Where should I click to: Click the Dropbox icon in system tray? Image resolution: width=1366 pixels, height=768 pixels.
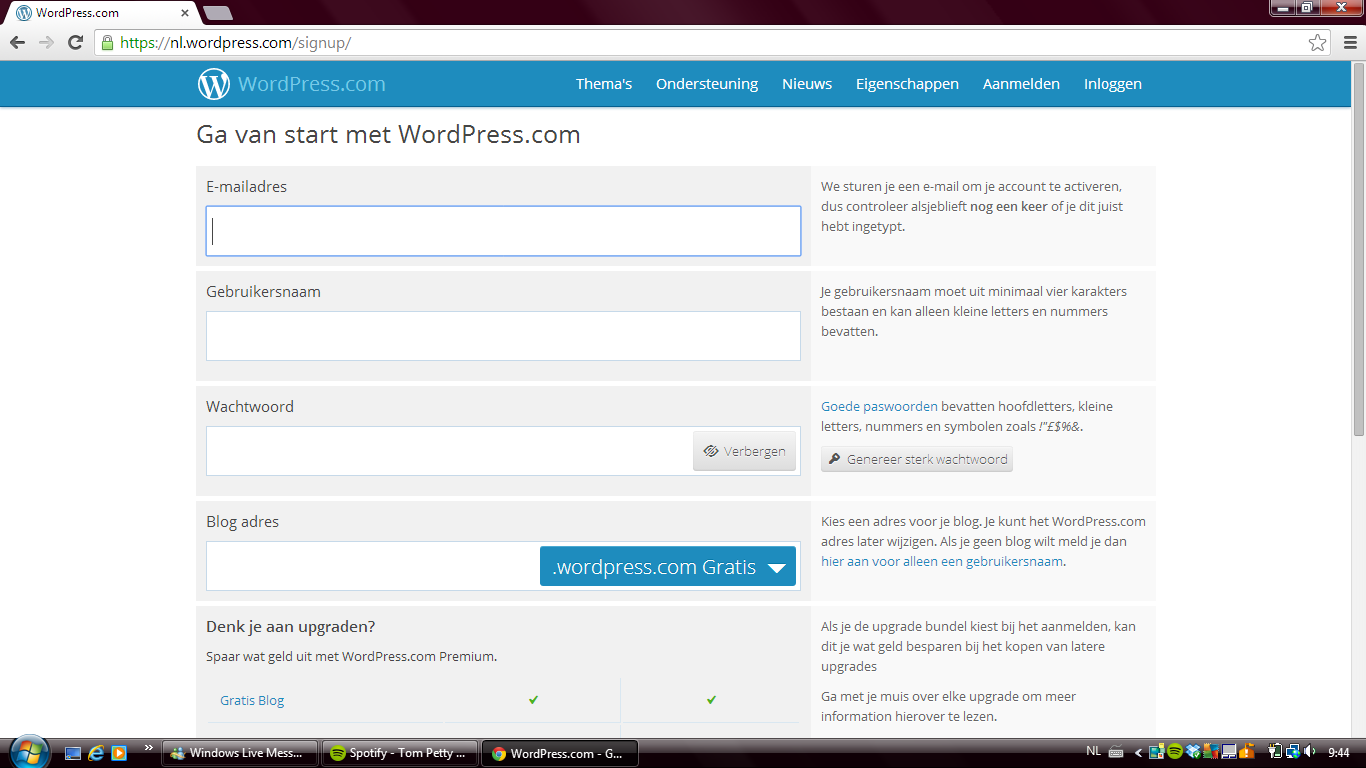coord(1192,752)
